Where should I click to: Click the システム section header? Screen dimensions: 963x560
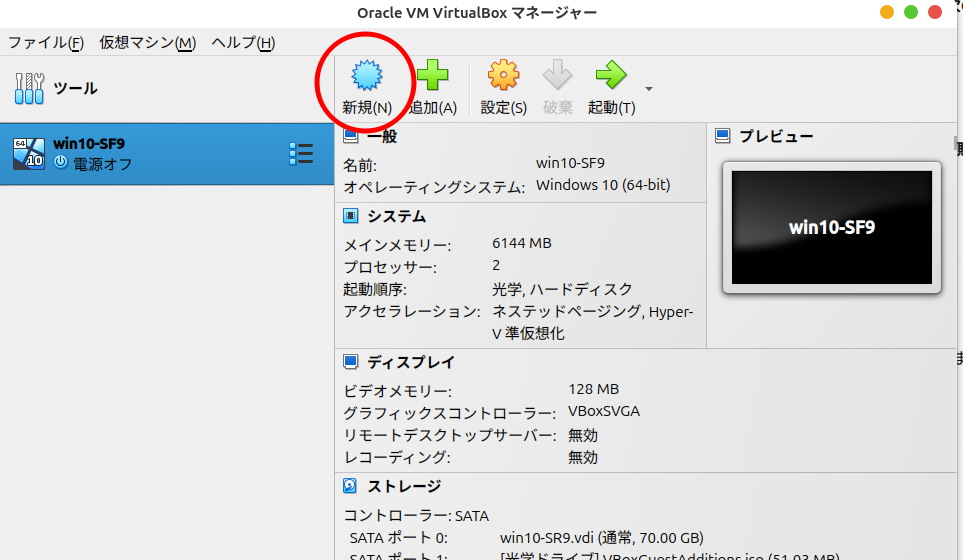click(395, 216)
